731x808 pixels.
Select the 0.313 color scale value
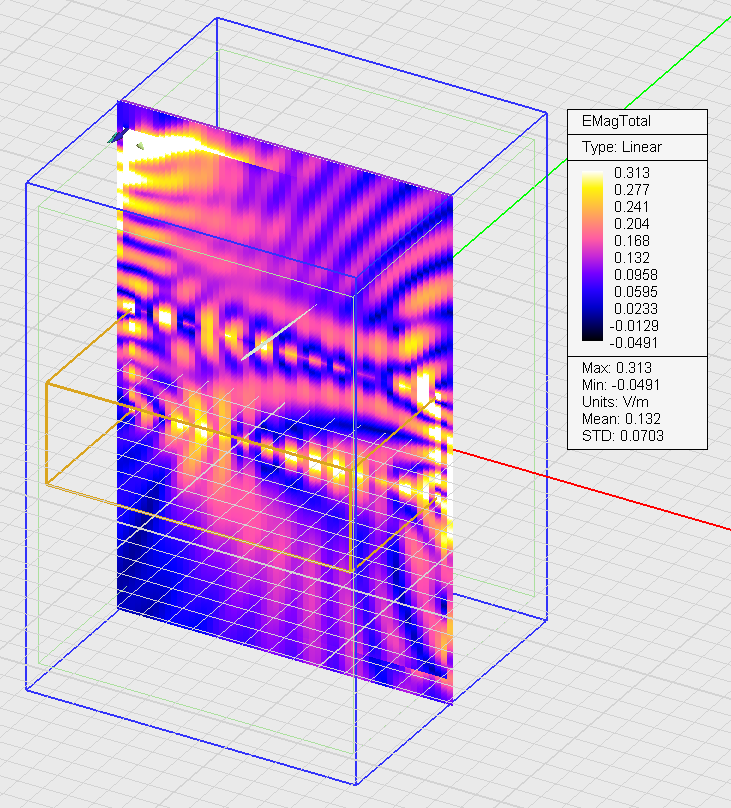pyautogui.click(x=632, y=172)
